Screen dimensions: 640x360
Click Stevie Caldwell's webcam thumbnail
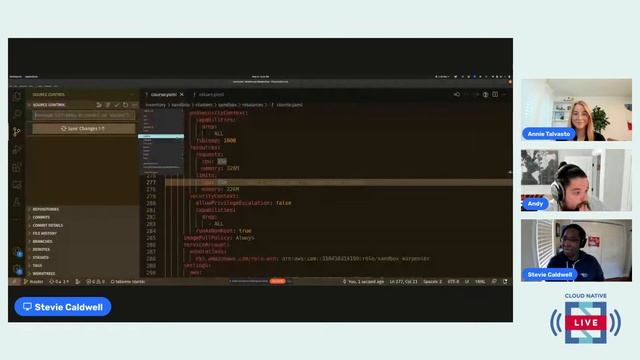coord(576,250)
